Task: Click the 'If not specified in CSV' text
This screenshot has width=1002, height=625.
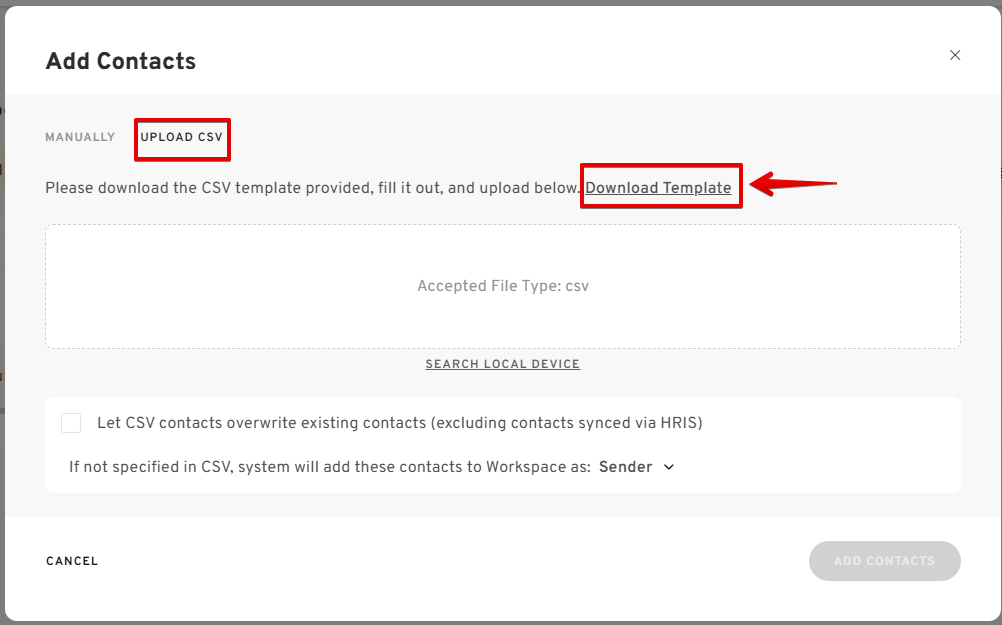Action: point(330,467)
